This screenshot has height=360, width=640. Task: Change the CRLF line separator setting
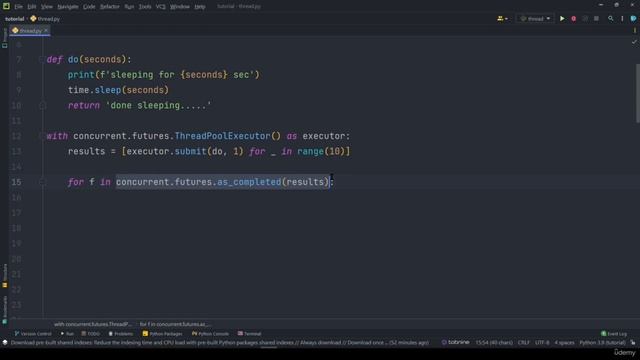(524, 342)
